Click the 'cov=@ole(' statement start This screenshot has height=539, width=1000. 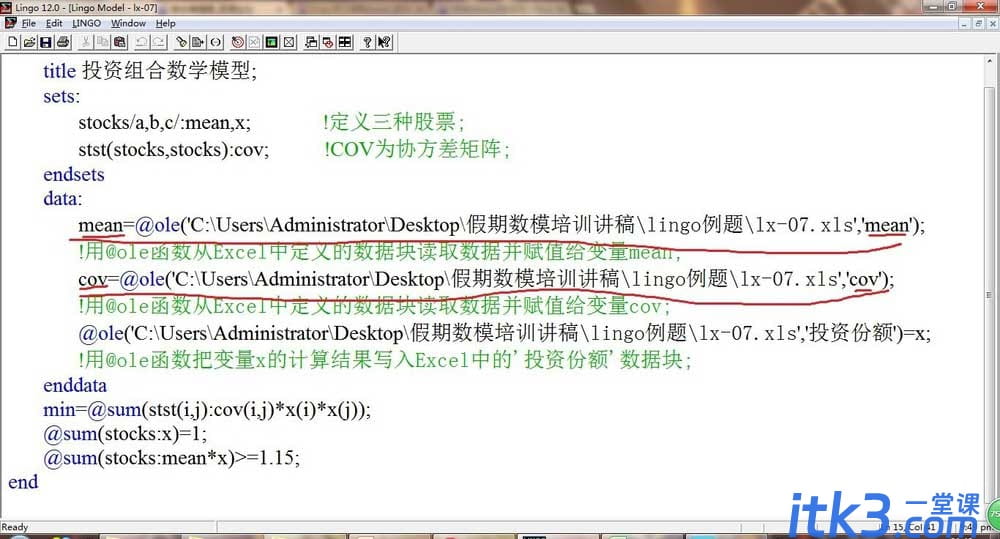(x=124, y=279)
